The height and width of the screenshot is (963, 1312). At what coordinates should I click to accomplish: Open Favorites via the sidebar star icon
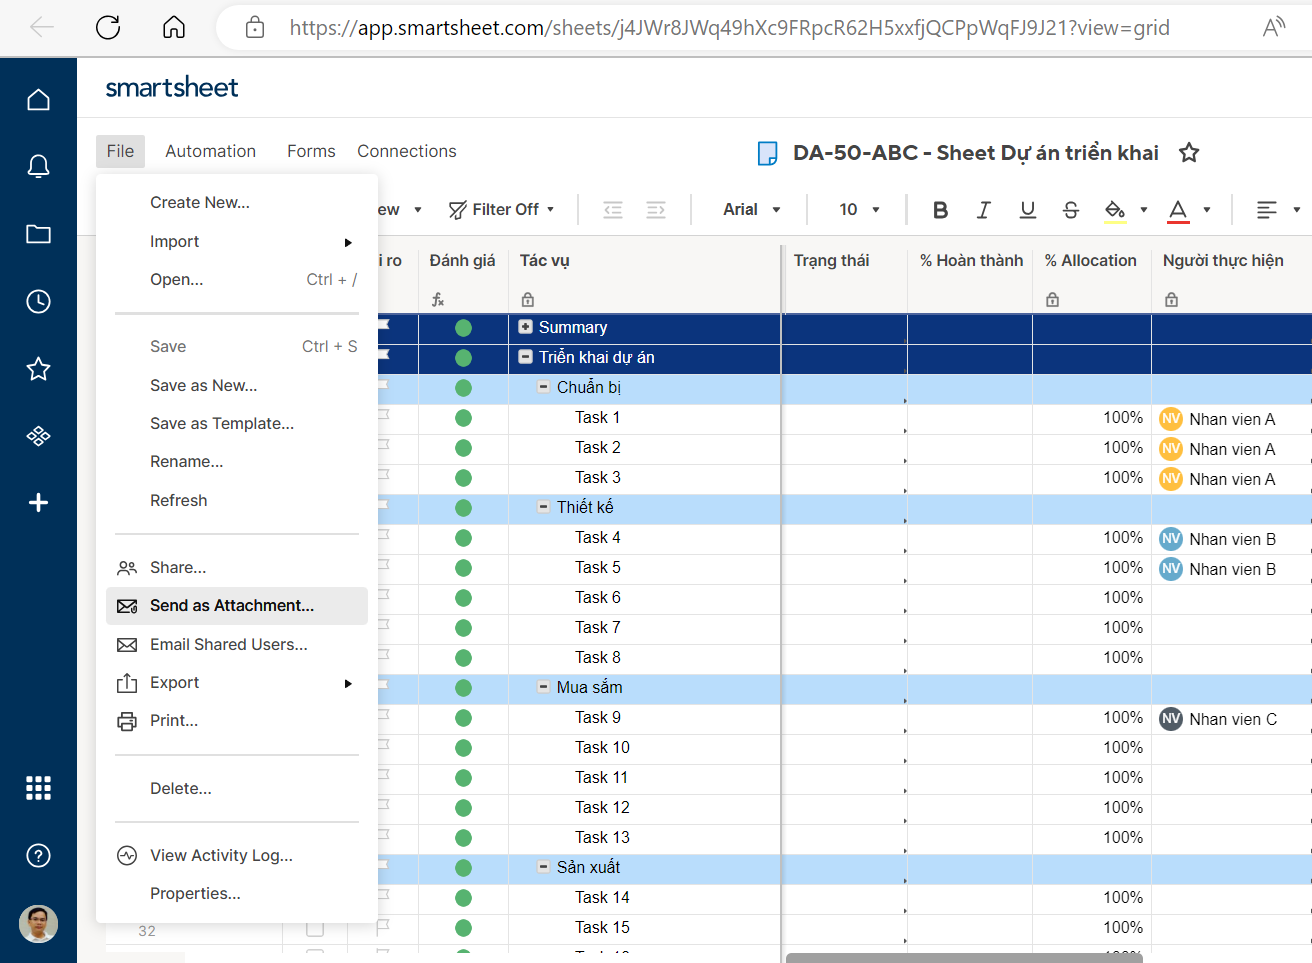[x=38, y=369]
